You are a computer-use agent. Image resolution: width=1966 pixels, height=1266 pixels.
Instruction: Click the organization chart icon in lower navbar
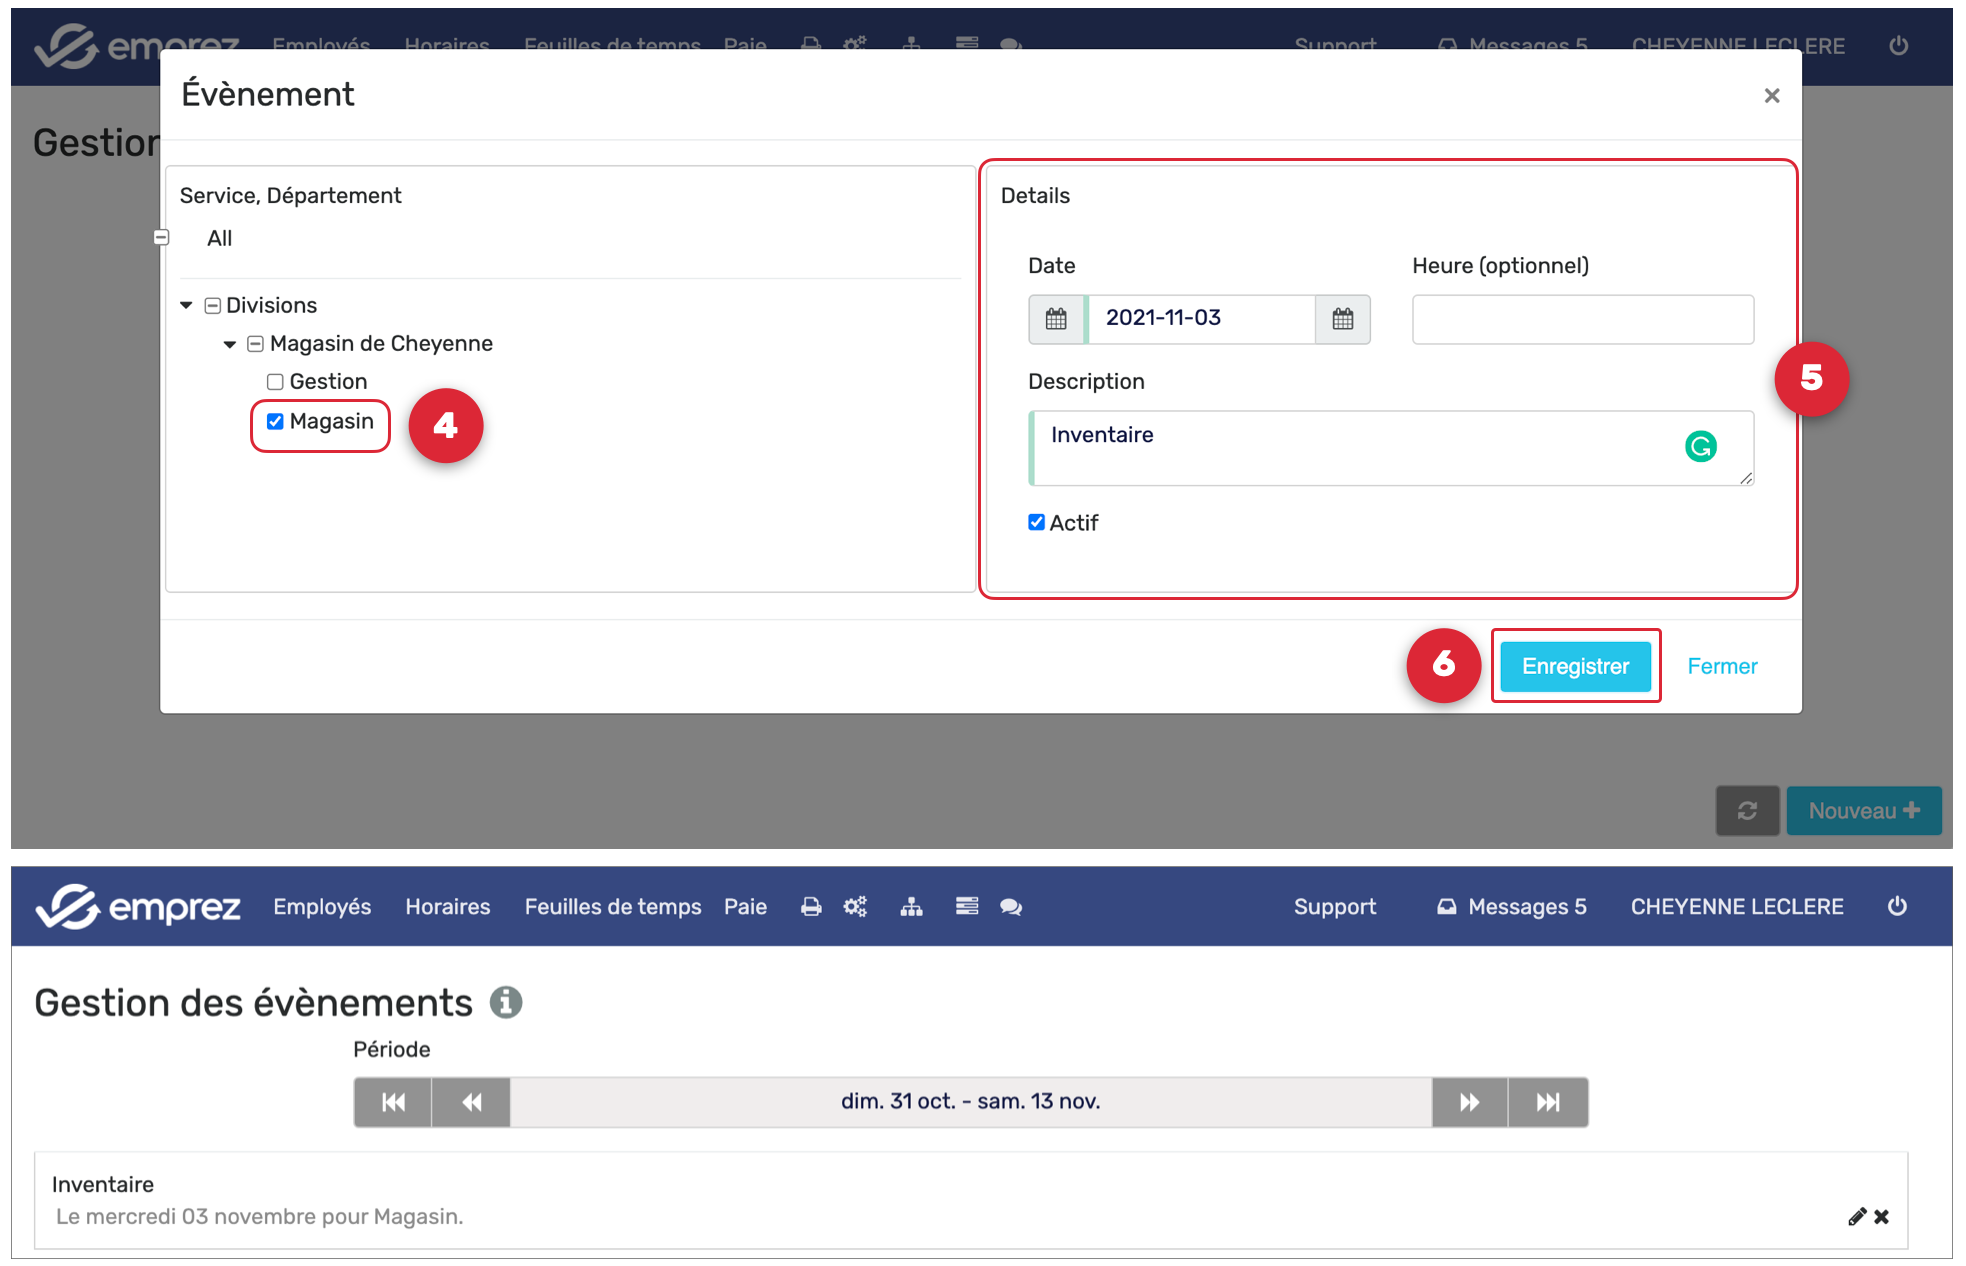pos(911,907)
